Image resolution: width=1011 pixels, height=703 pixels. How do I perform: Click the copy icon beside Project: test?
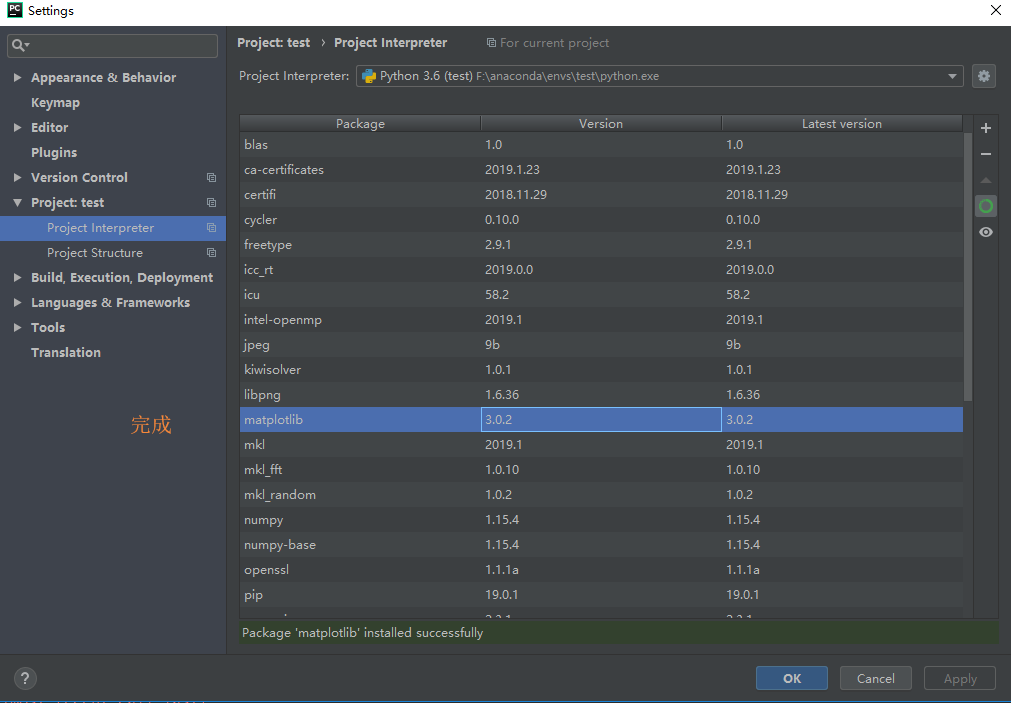click(x=211, y=203)
